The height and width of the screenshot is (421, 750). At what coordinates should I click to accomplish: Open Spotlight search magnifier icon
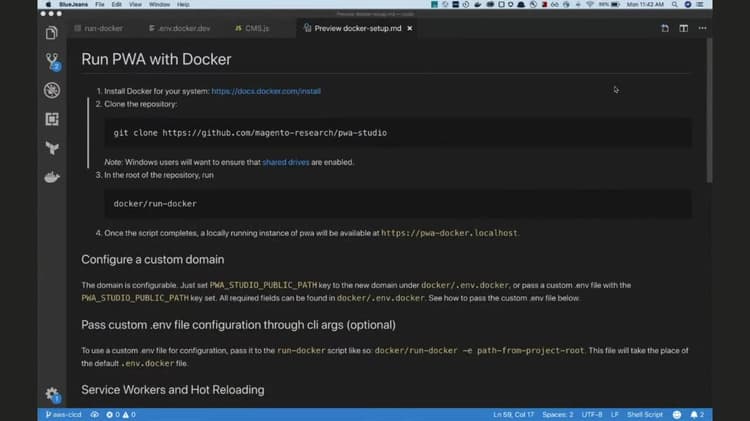(x=674, y=4)
